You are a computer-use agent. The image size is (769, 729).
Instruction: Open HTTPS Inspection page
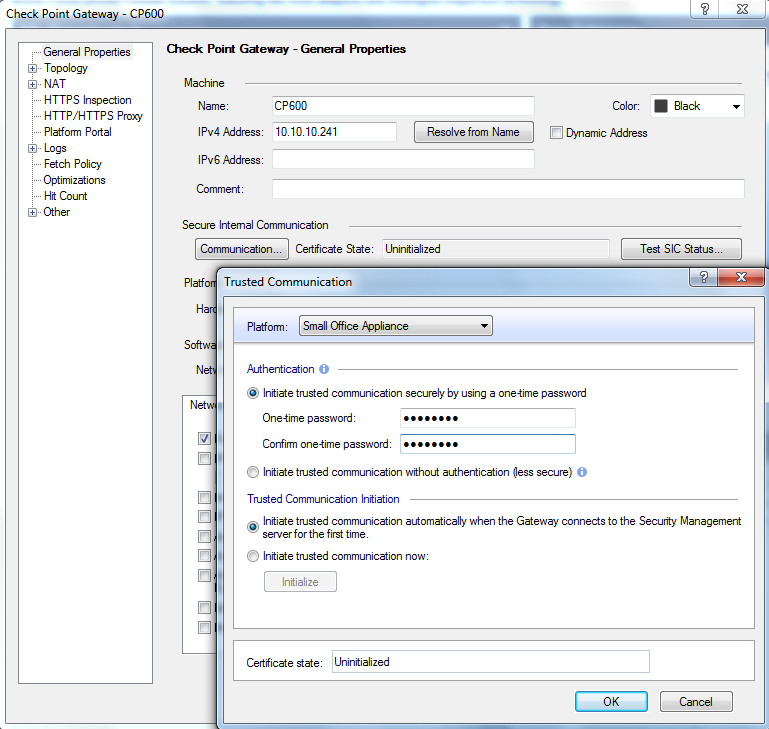pyautogui.click(x=87, y=100)
